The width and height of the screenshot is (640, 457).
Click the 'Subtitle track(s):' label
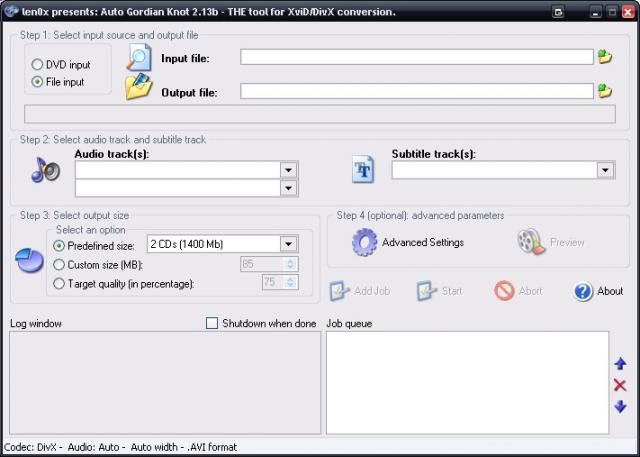pyautogui.click(x=433, y=154)
